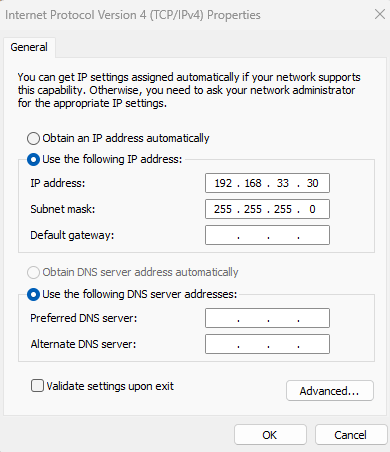Click the last octet of Alternate DNS server
The width and height of the screenshot is (390, 452).
coord(313,344)
